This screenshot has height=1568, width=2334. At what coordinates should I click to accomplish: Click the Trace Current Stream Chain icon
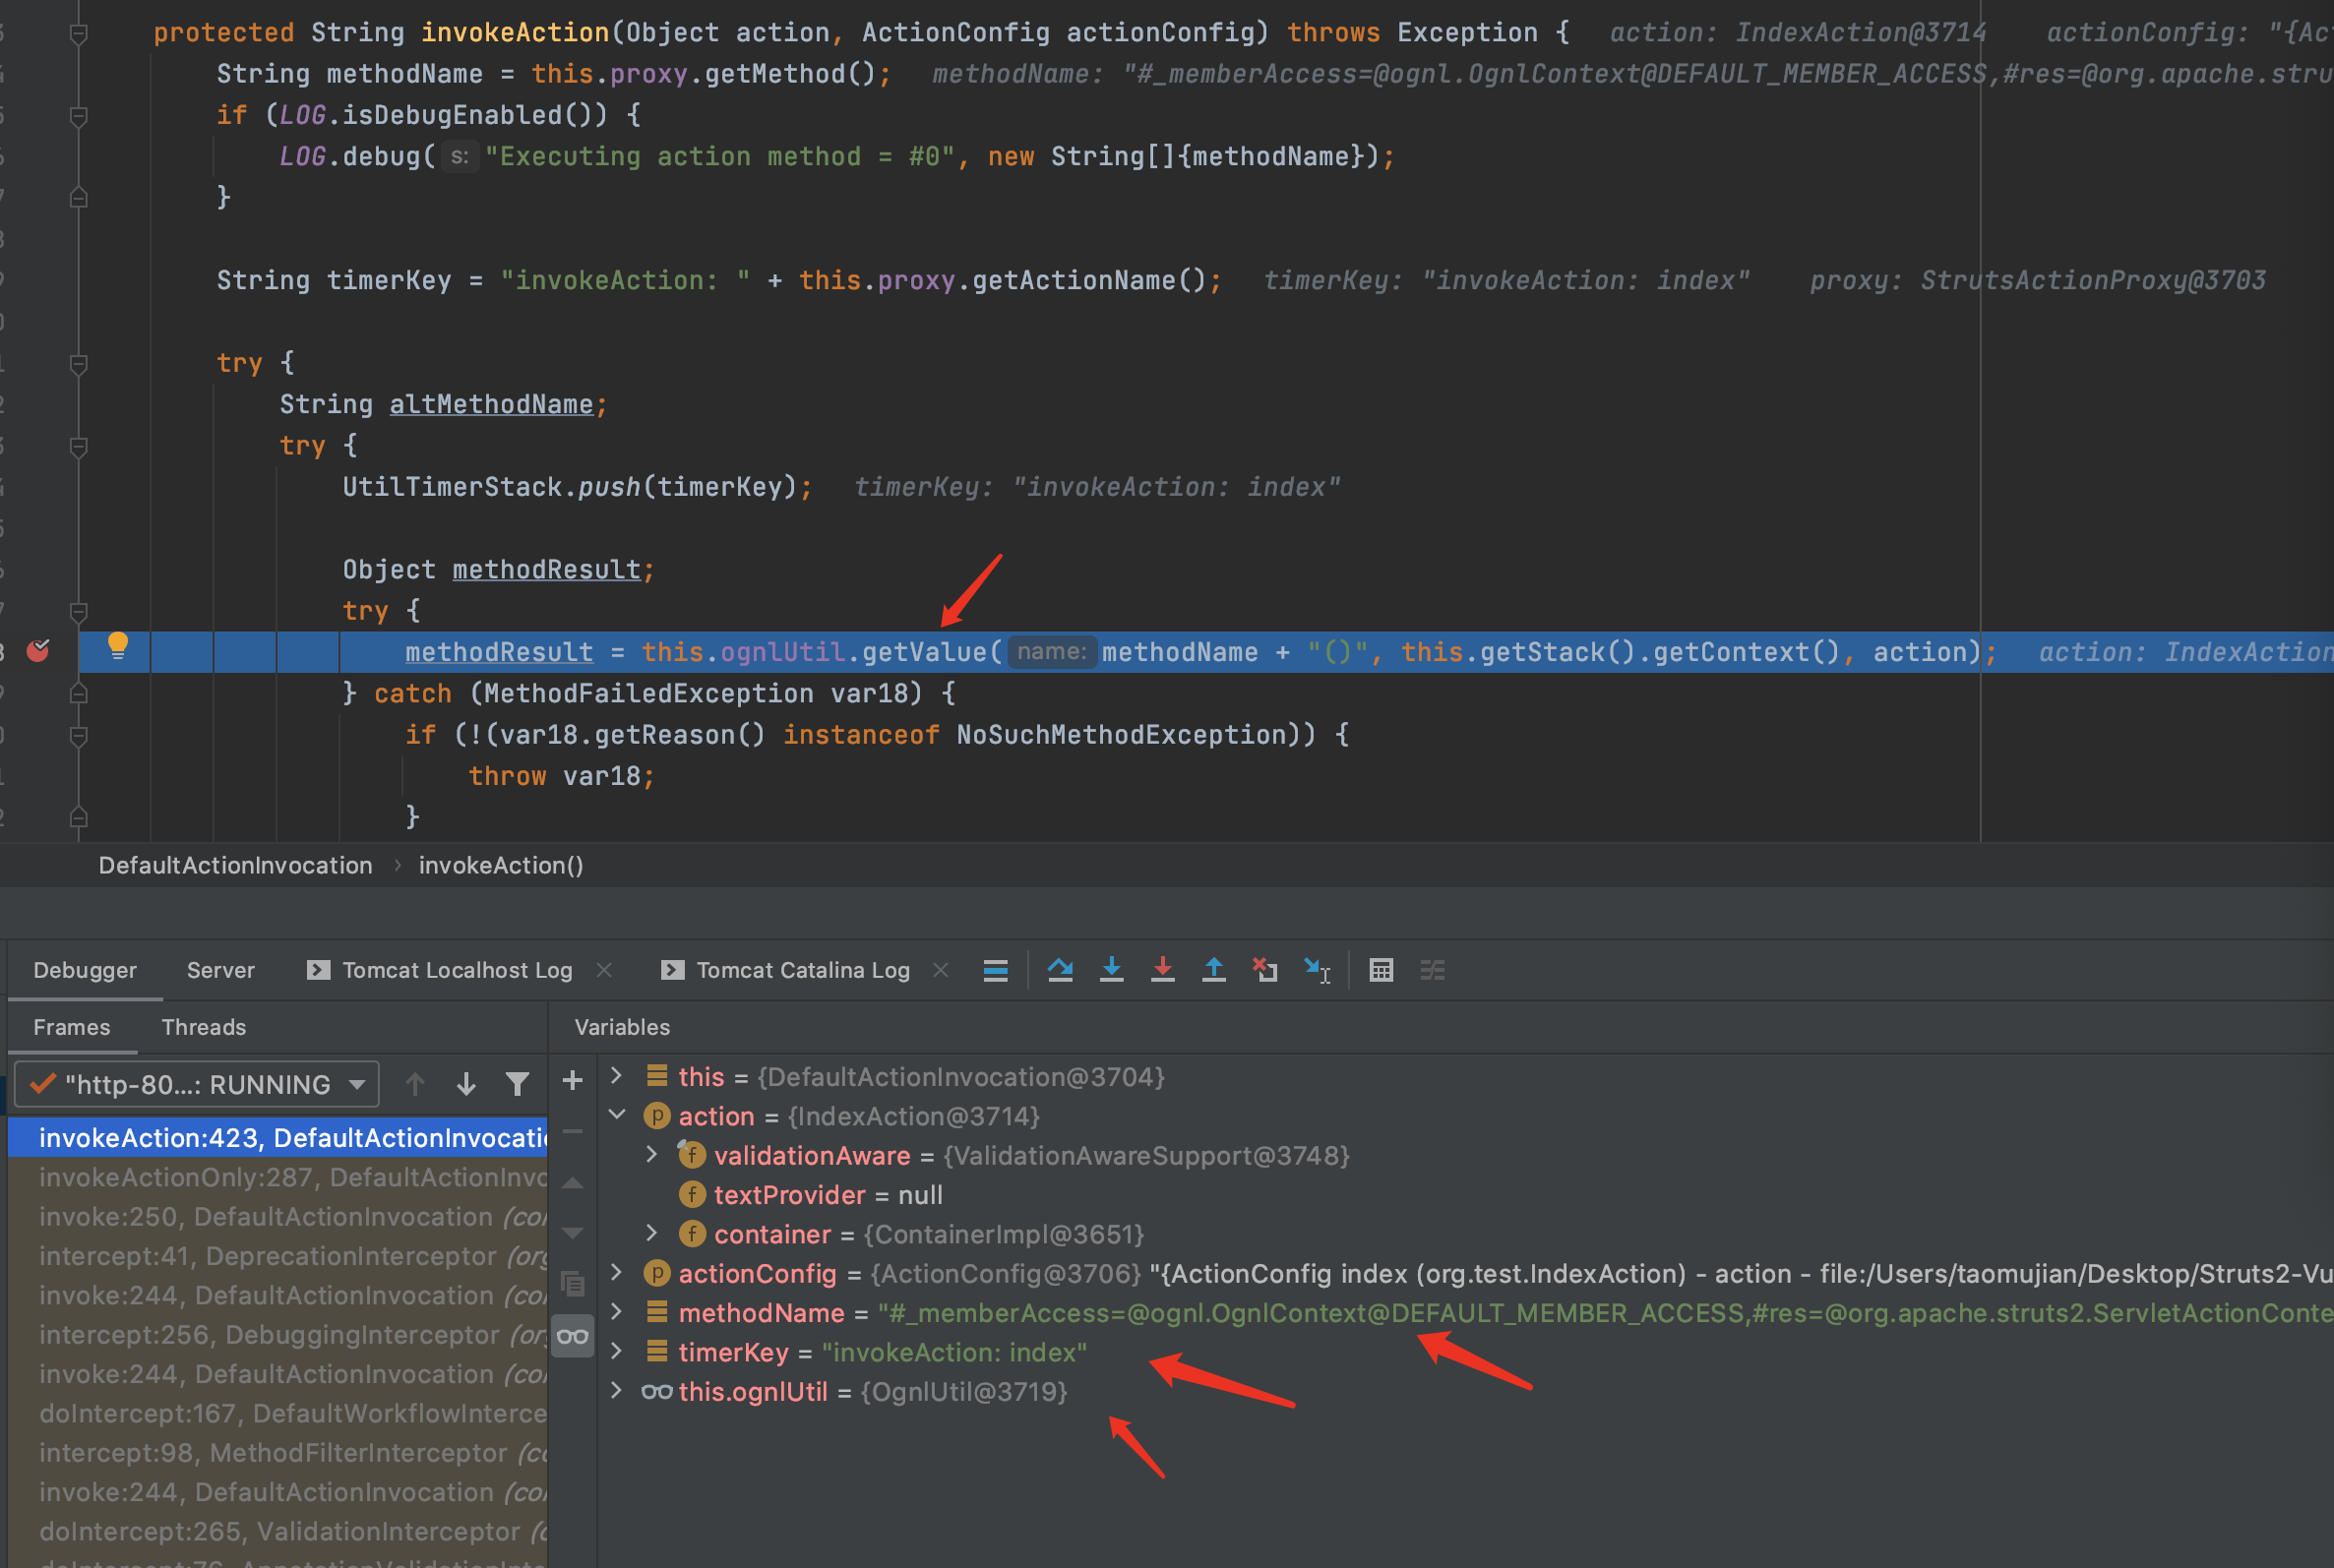pyautogui.click(x=1432, y=970)
